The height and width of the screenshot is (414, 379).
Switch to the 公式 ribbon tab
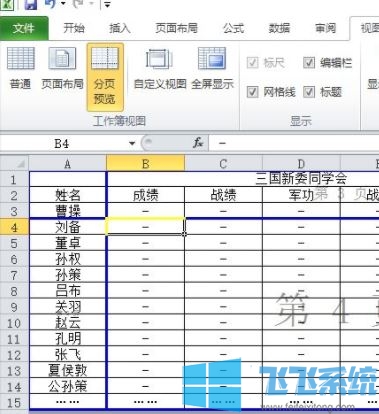233,28
